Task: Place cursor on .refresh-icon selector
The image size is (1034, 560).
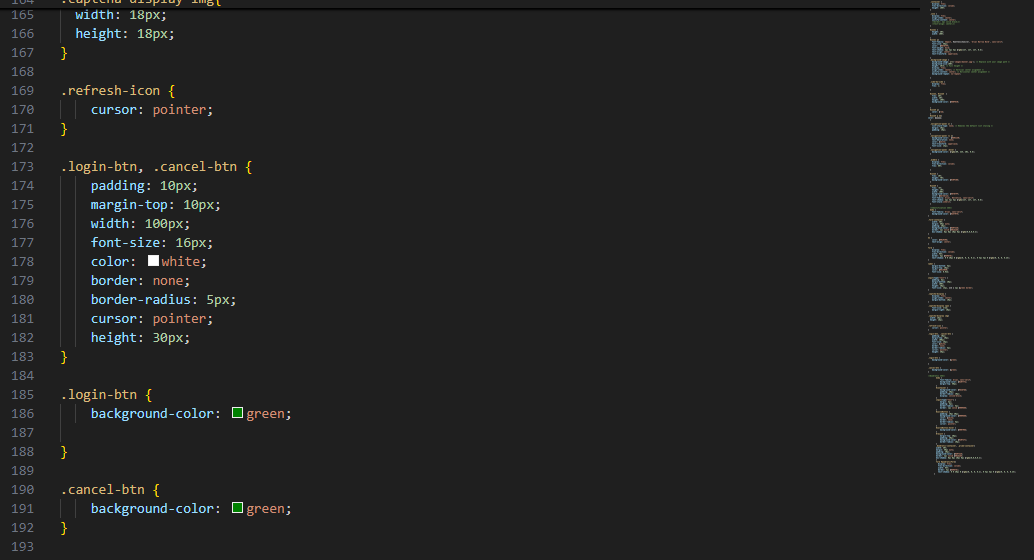Action: 110,90
